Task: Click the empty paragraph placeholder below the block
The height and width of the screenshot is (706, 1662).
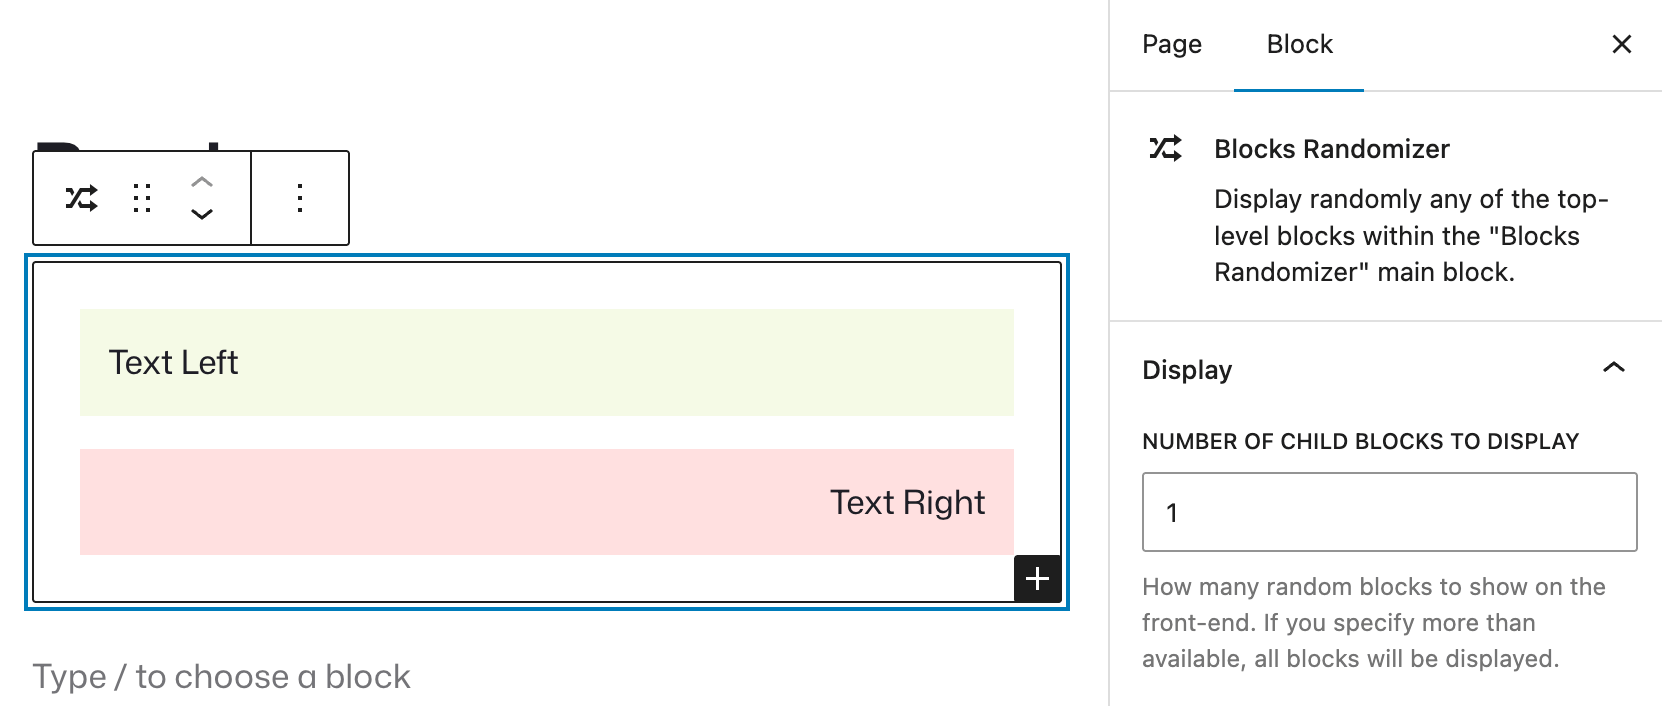Action: pos(221,676)
